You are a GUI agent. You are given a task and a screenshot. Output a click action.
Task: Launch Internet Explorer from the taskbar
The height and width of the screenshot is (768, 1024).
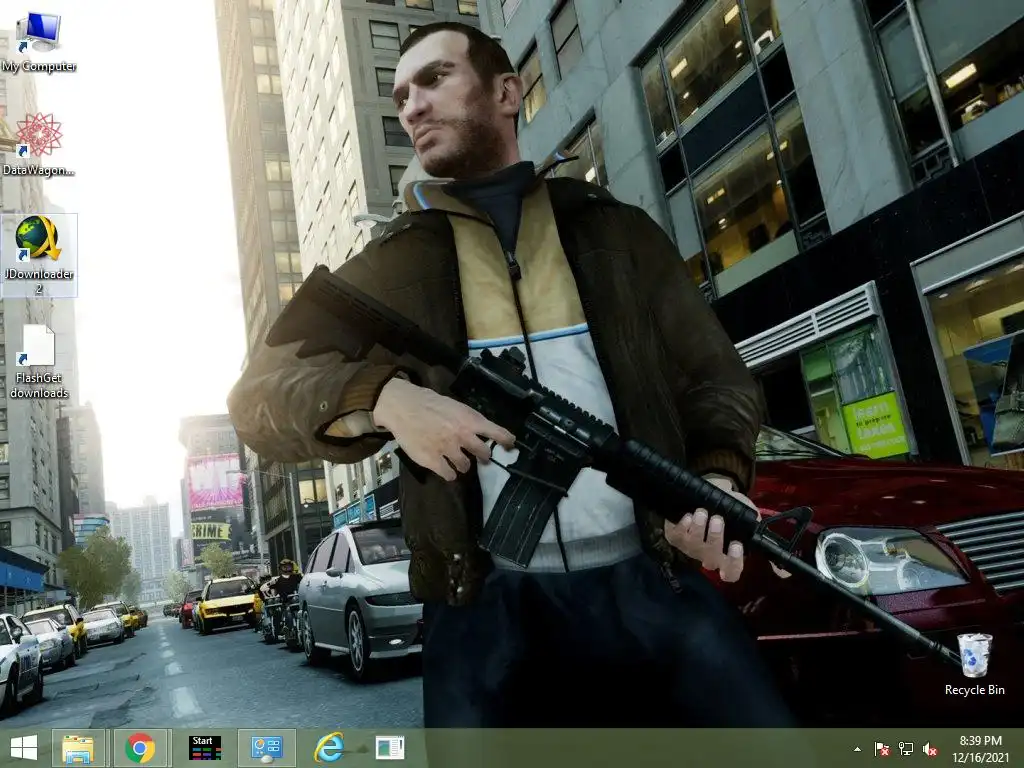[329, 748]
